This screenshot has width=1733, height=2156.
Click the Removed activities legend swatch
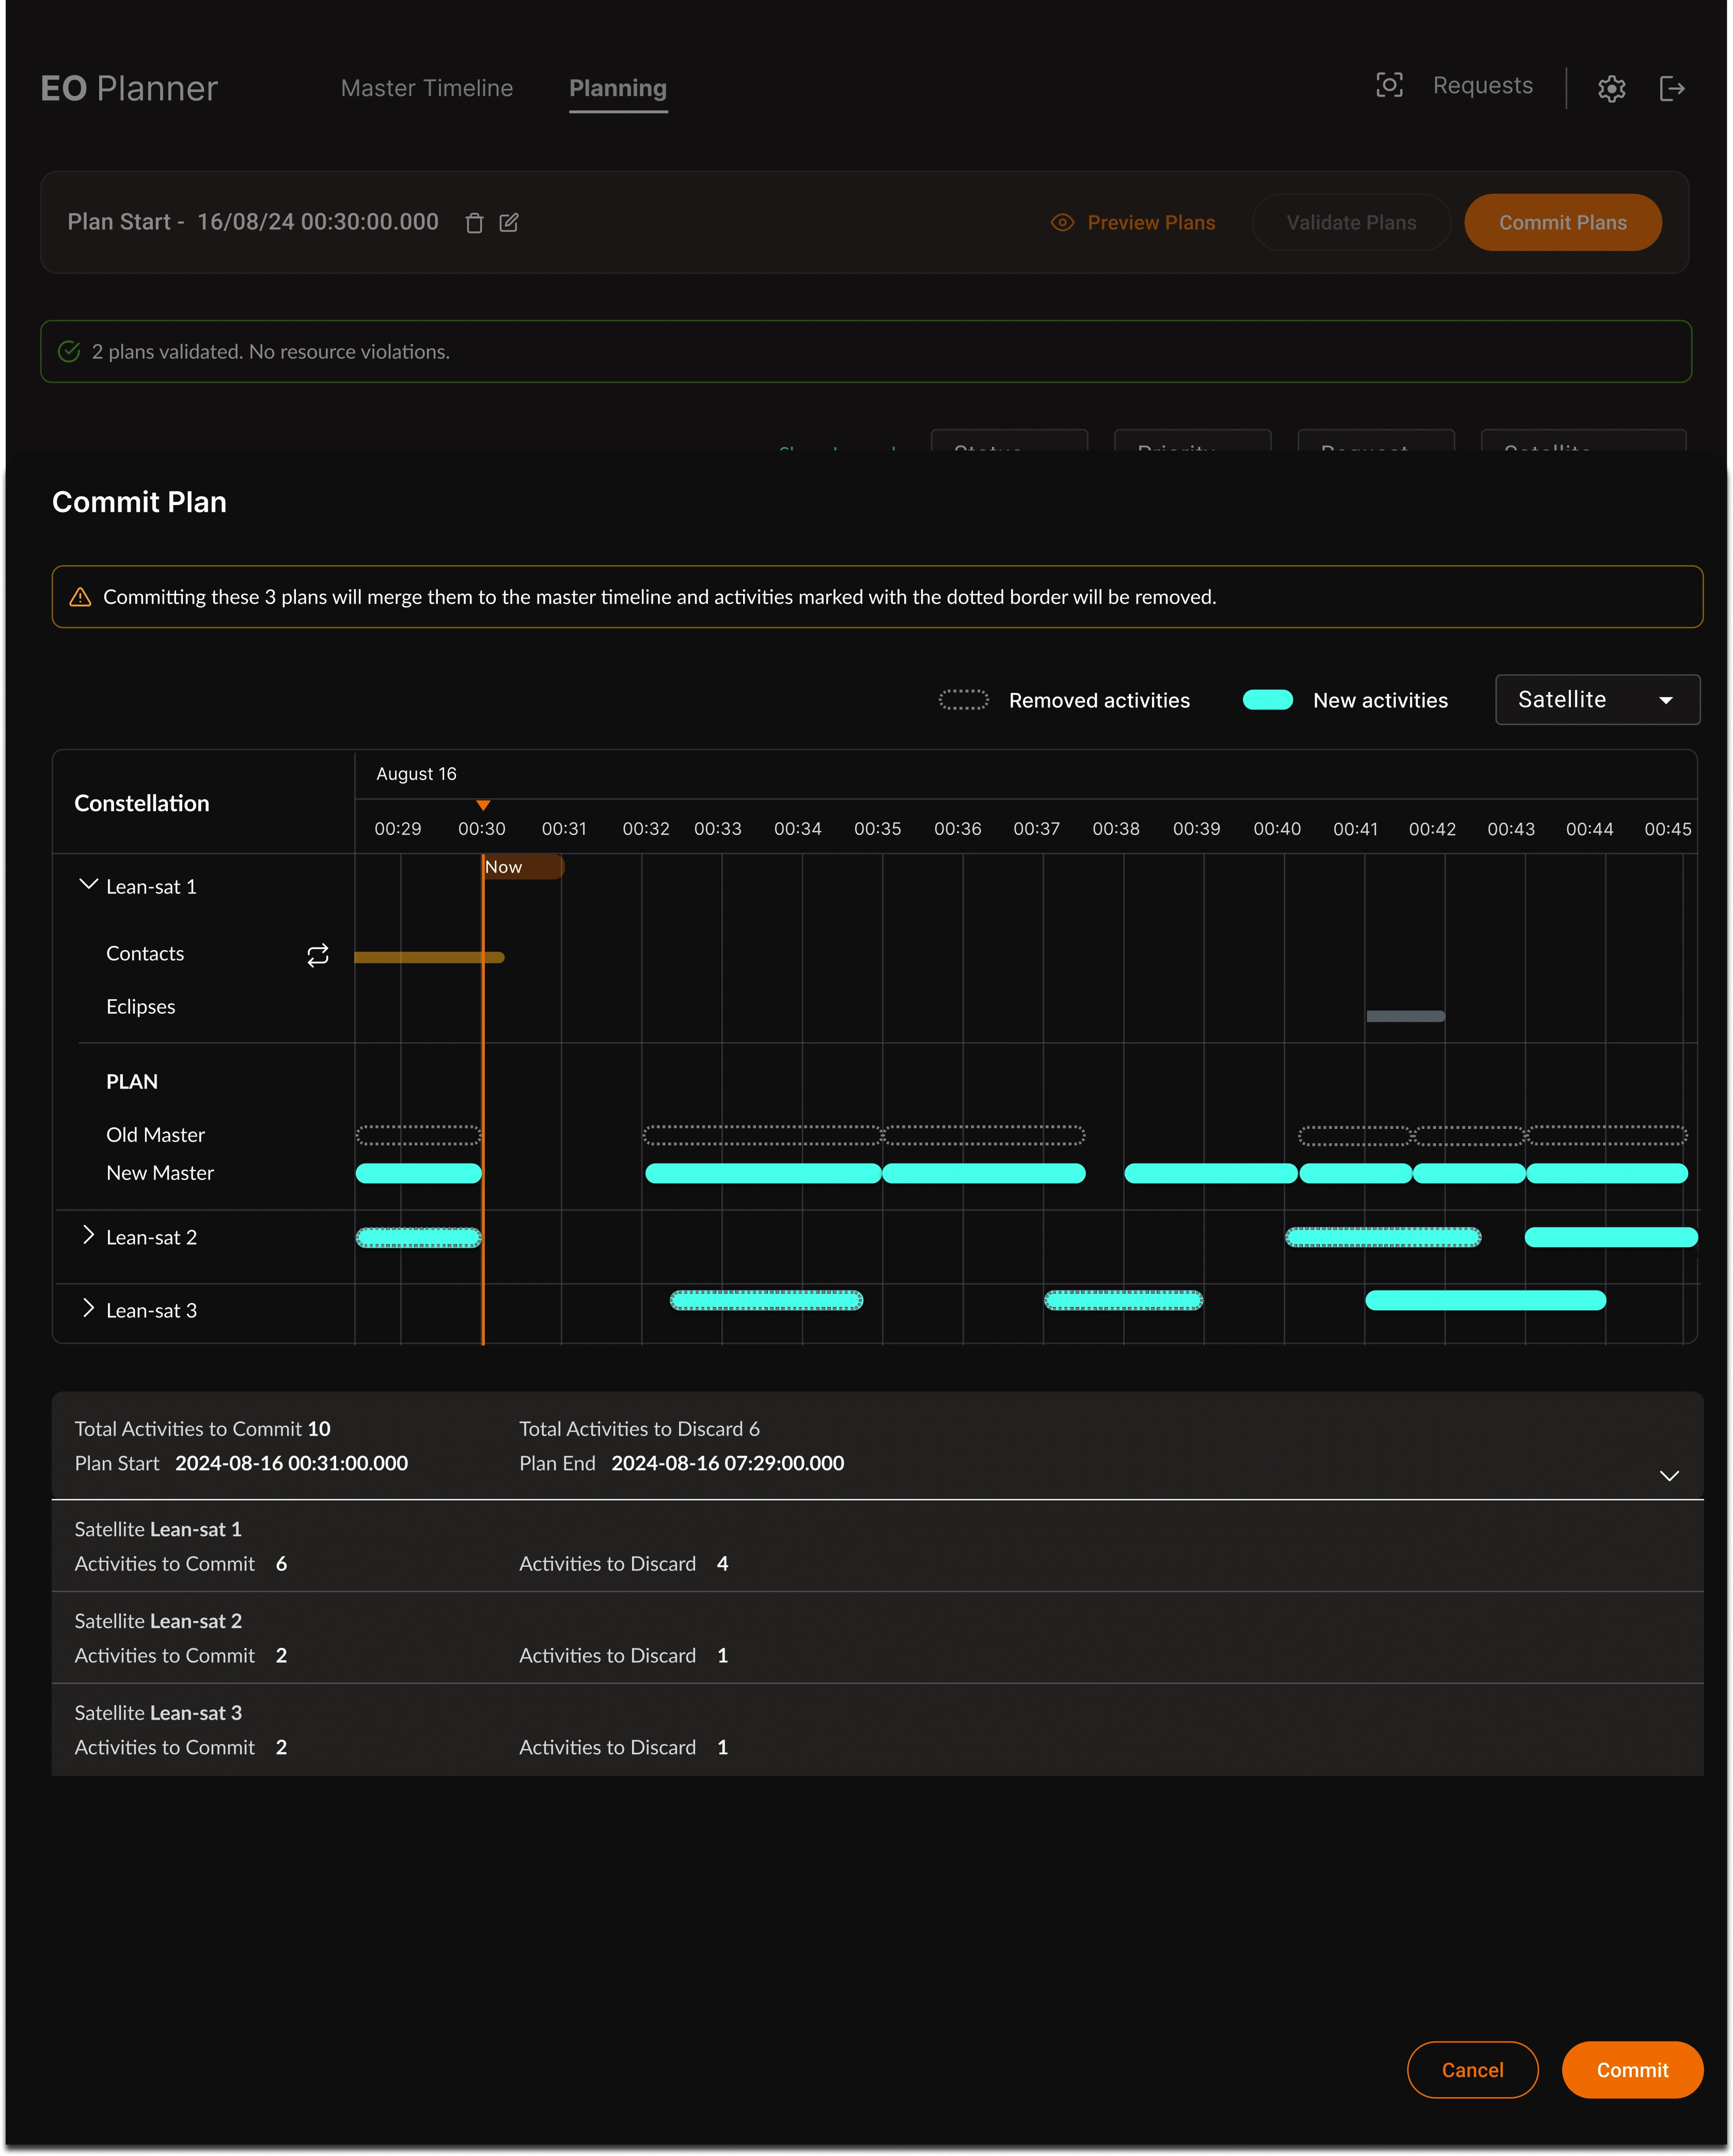pos(964,700)
